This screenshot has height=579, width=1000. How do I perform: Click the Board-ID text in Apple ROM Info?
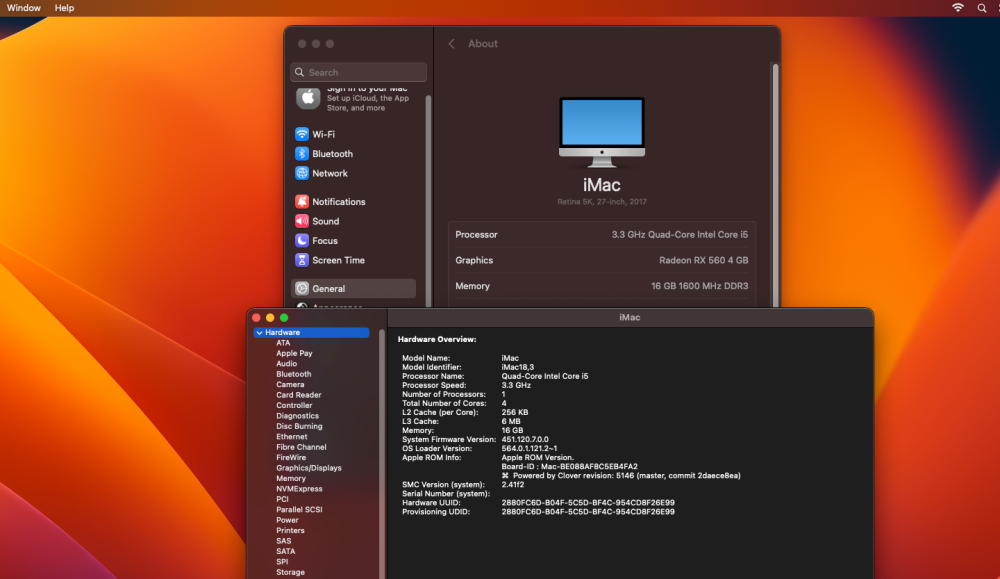click(x=570, y=467)
